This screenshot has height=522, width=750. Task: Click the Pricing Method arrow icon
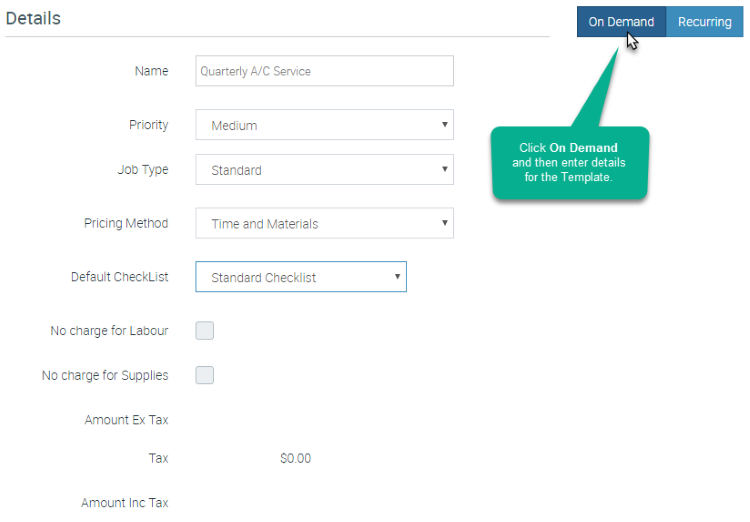444,222
